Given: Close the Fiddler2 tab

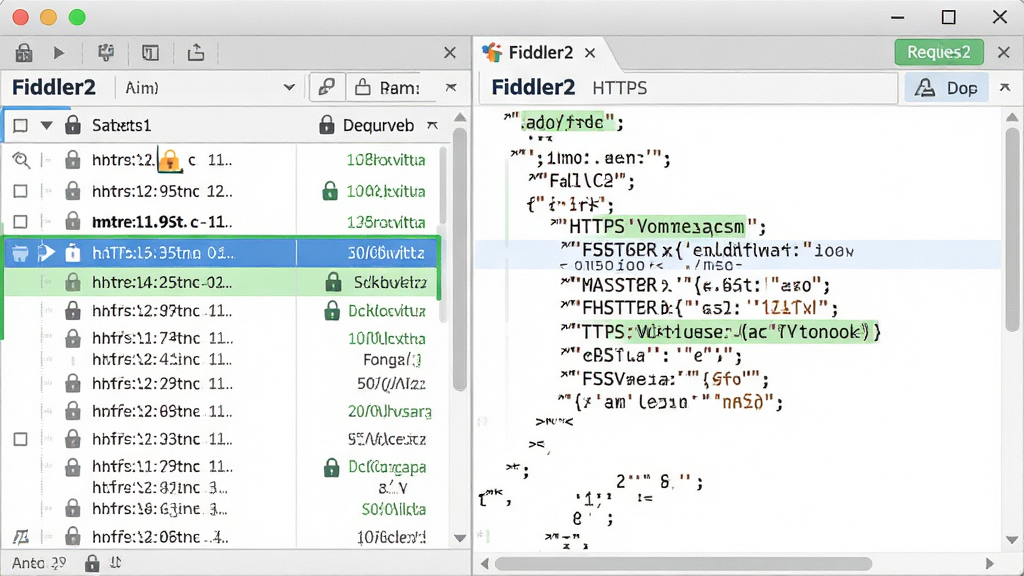Looking at the screenshot, I should pos(590,53).
